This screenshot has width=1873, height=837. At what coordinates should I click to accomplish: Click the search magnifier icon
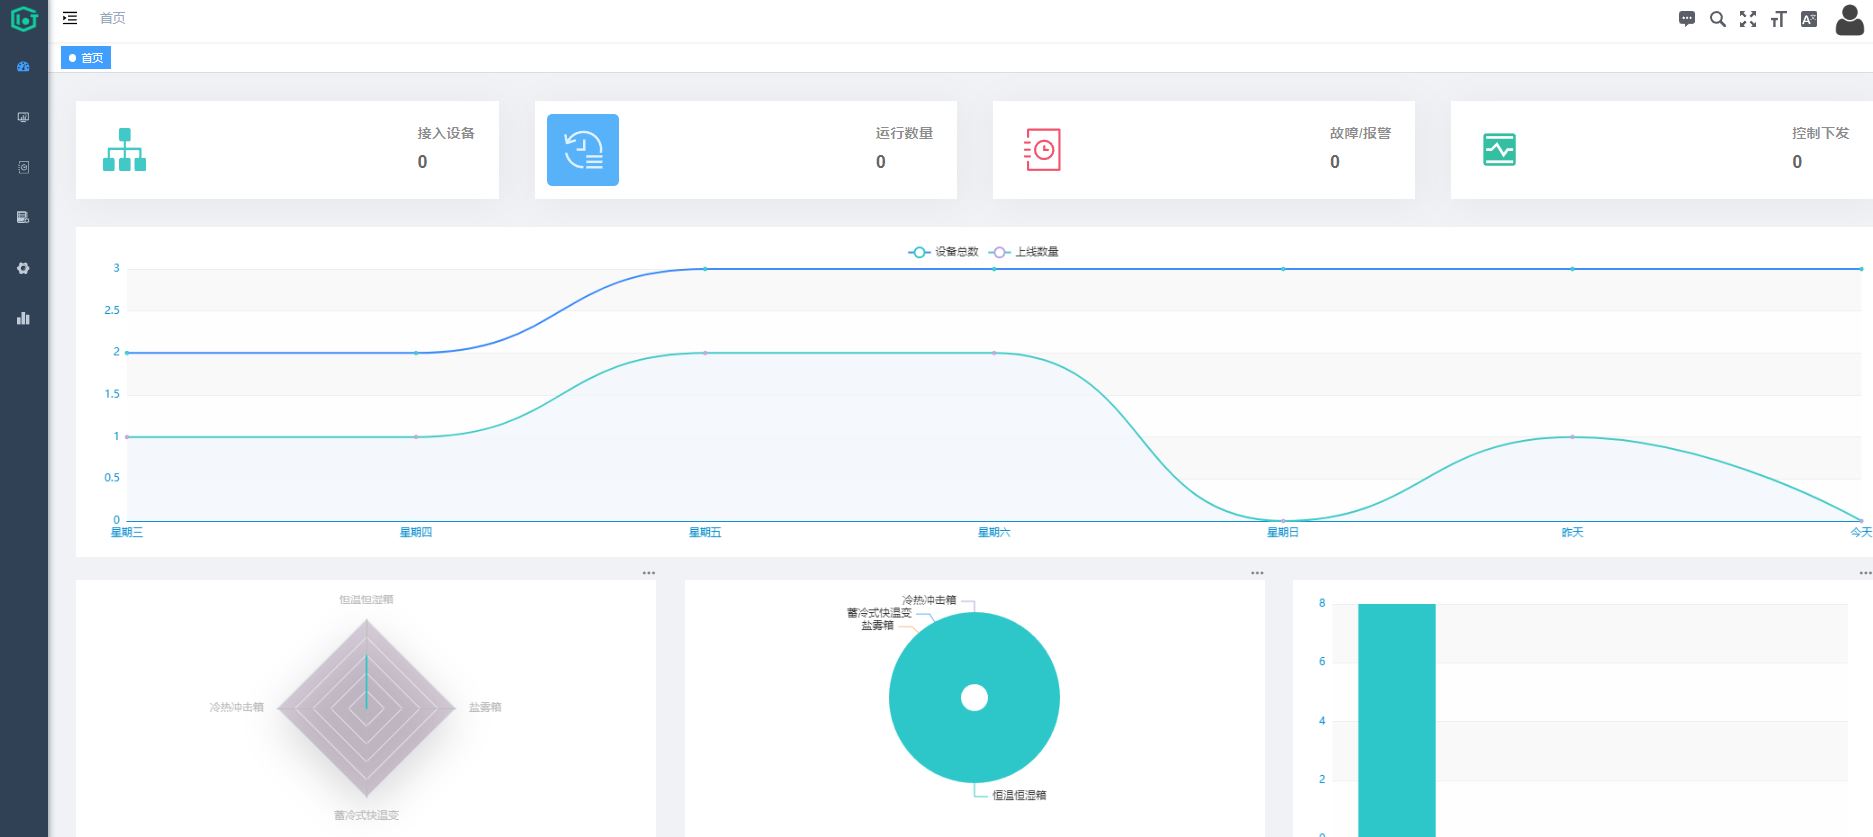point(1718,19)
